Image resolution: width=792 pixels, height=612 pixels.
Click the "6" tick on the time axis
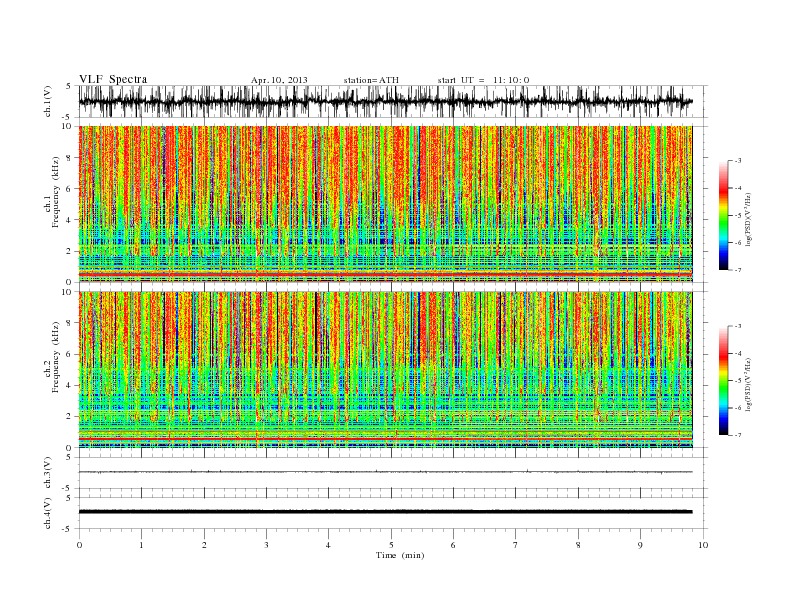tap(453, 545)
